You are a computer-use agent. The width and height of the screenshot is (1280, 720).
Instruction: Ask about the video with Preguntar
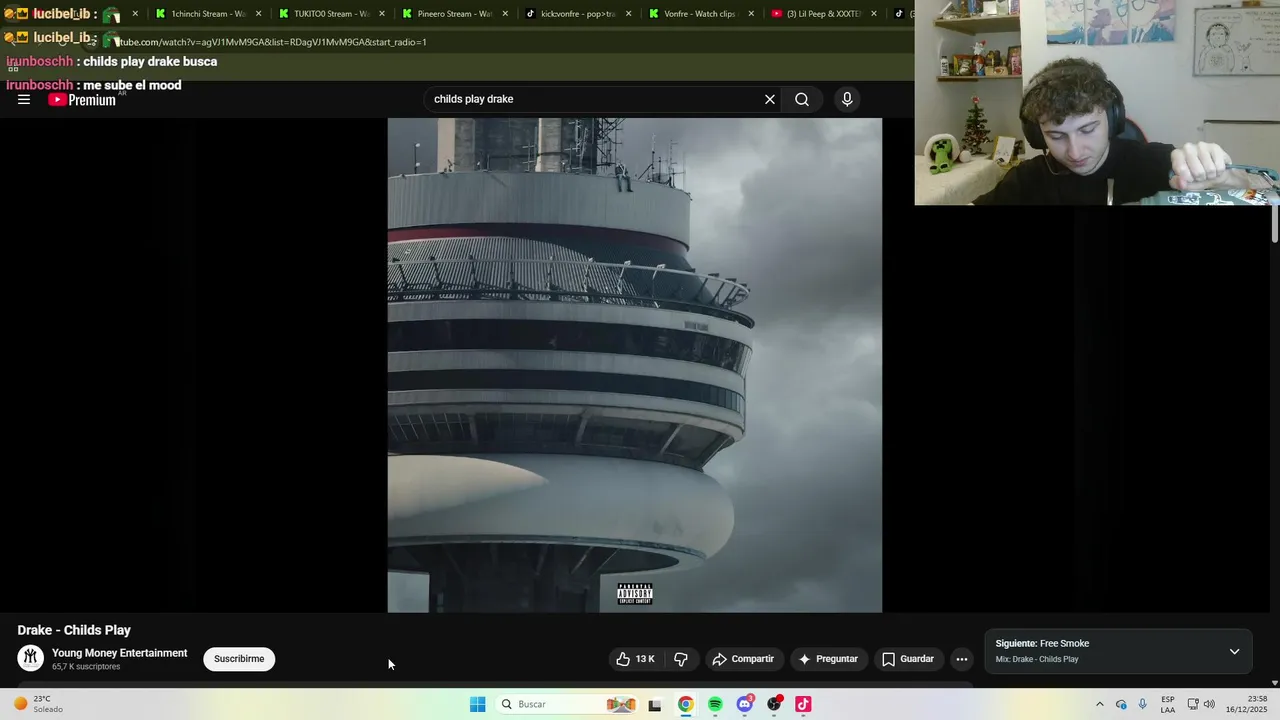click(828, 659)
